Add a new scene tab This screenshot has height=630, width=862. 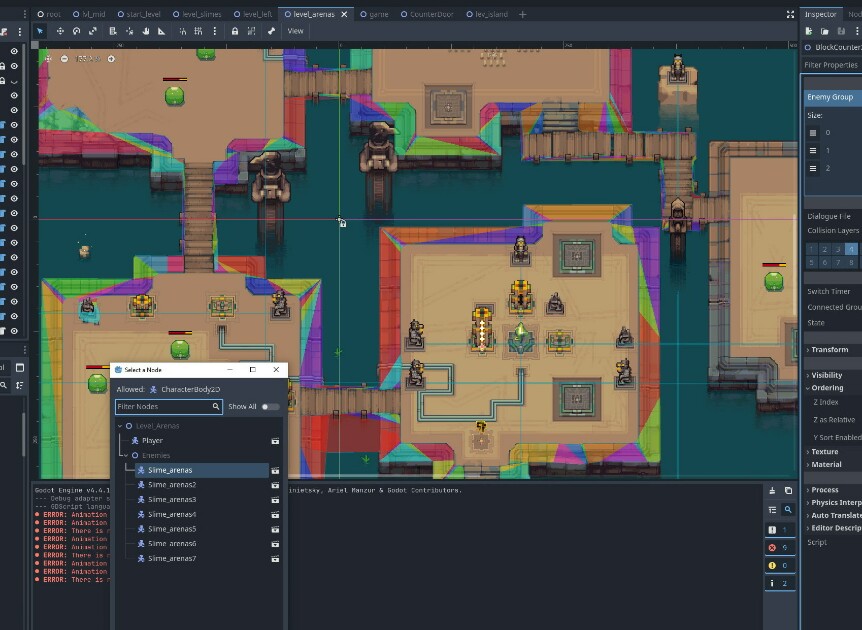coord(522,14)
